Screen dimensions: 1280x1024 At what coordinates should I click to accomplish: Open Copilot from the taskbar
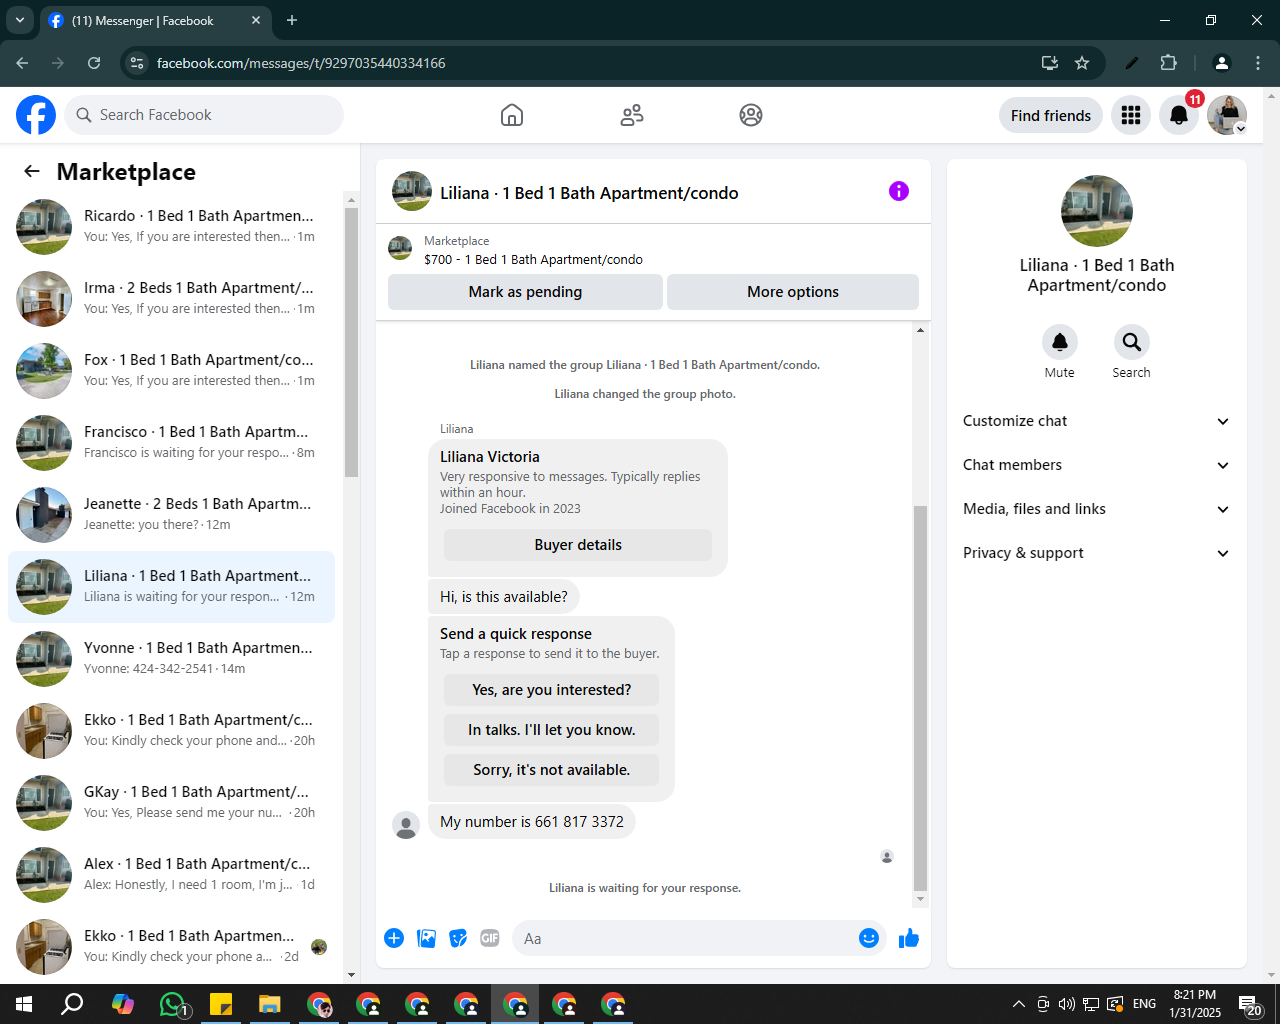[x=123, y=1004]
